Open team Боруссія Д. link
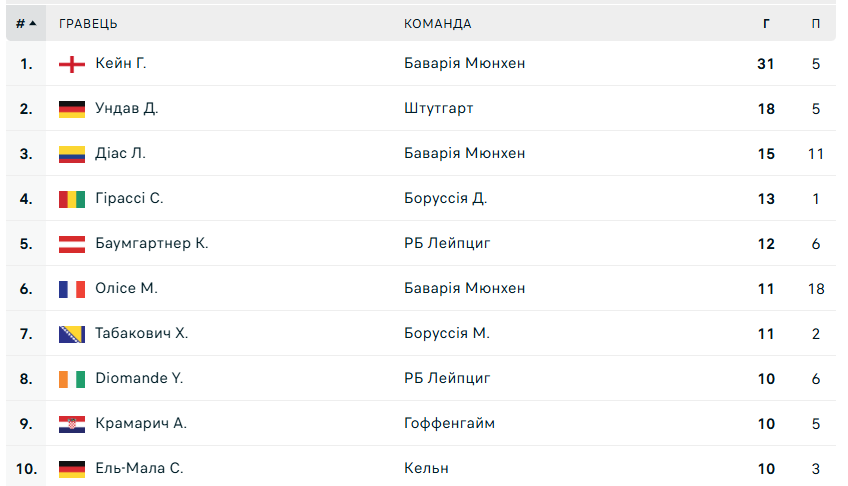The height and width of the screenshot is (486, 848). click(446, 198)
